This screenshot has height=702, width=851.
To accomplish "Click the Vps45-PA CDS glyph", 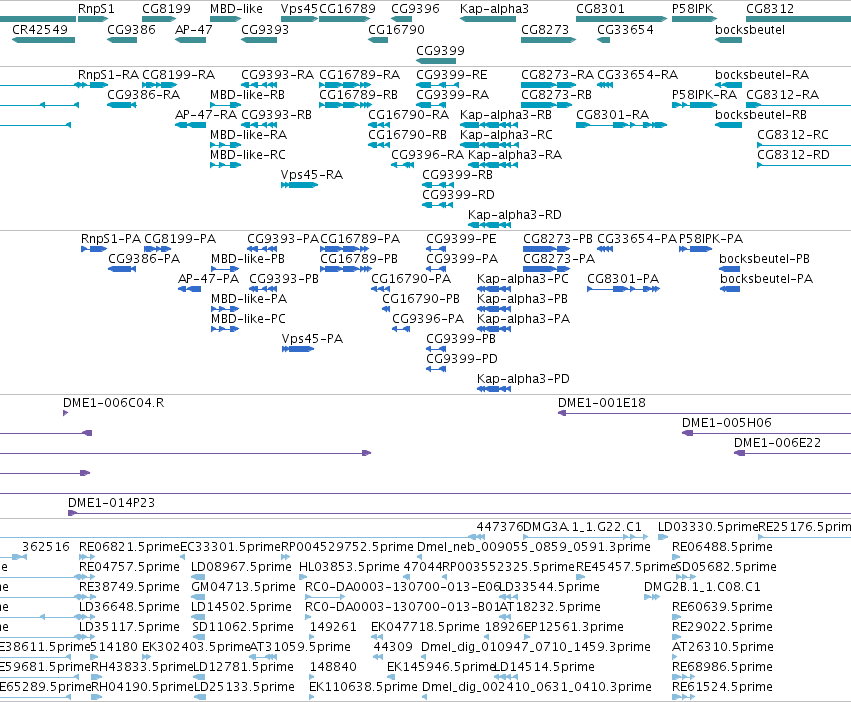I will (298, 349).
